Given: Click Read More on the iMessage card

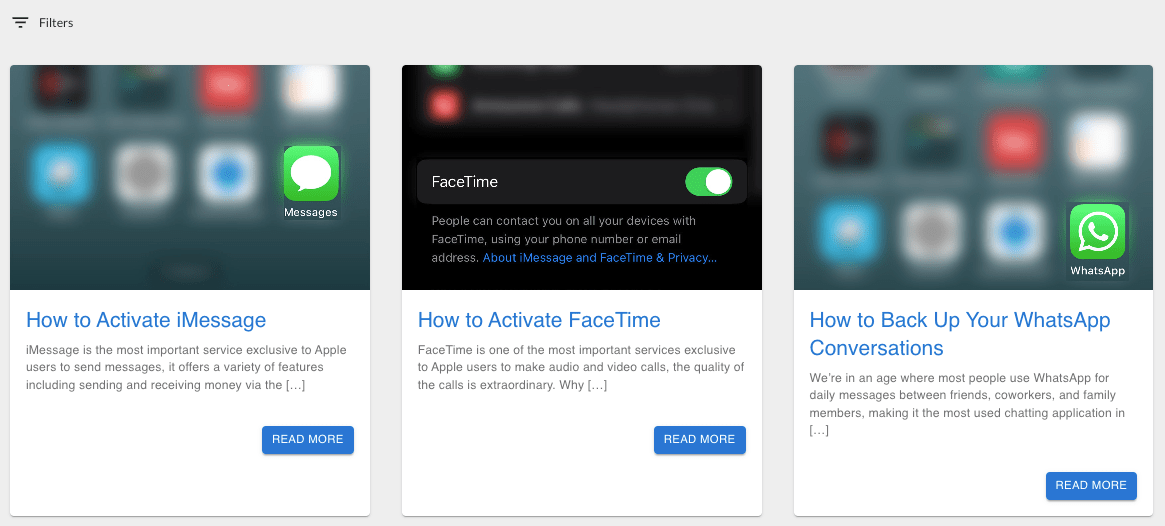Looking at the screenshot, I should (x=308, y=439).
